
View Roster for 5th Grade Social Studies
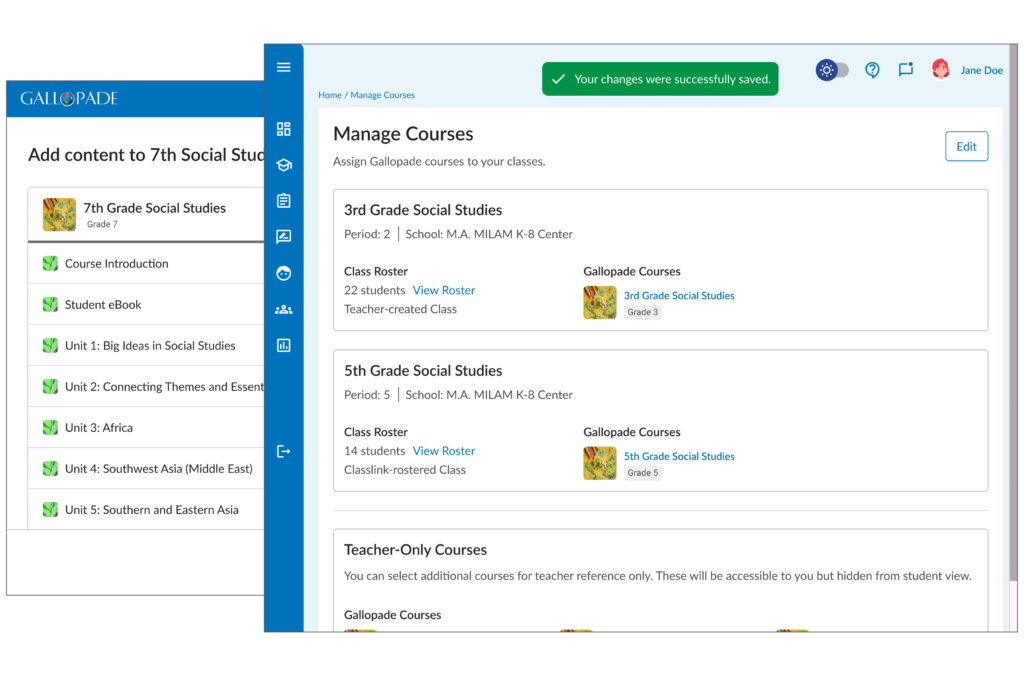443,451
